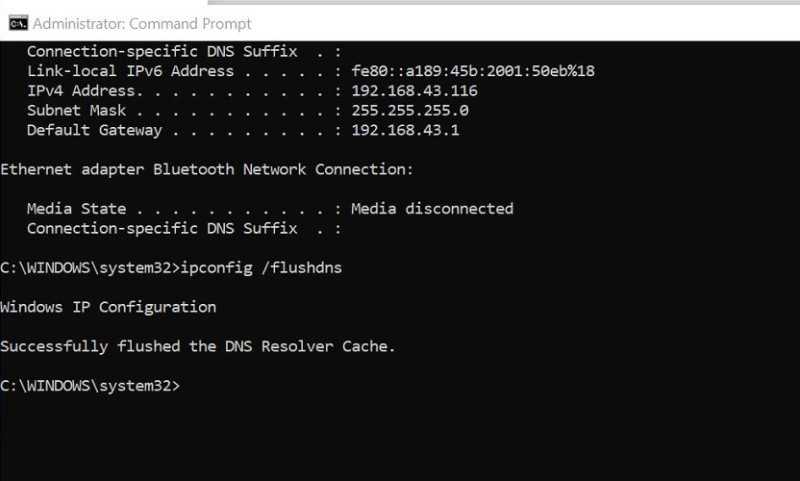Click the Link-local IPv6 Address label
This screenshot has height=481, width=800.
[131, 71]
